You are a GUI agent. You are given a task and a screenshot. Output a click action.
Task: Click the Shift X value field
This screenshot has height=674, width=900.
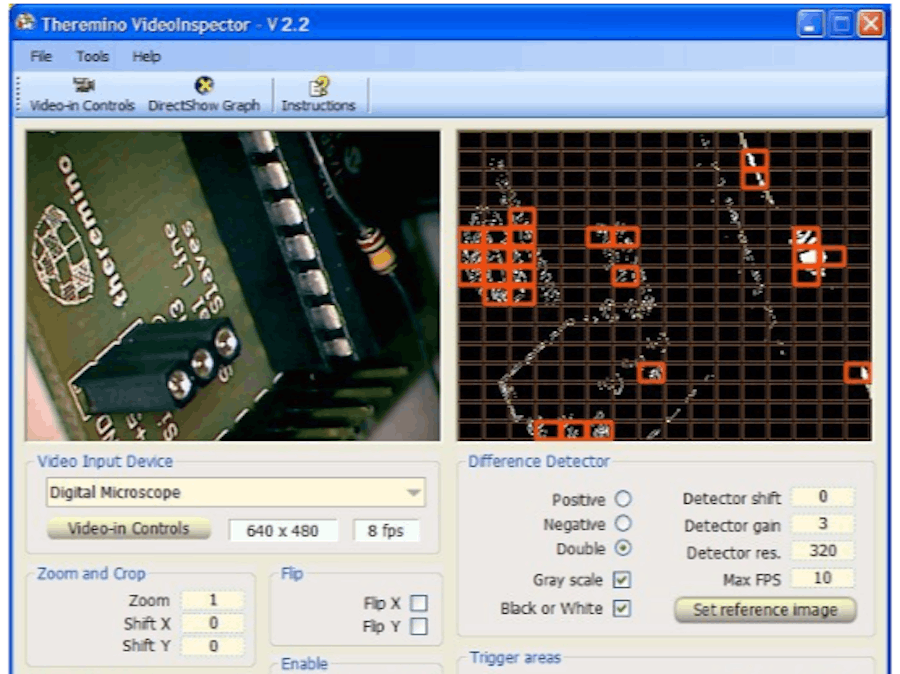pyautogui.click(x=213, y=623)
